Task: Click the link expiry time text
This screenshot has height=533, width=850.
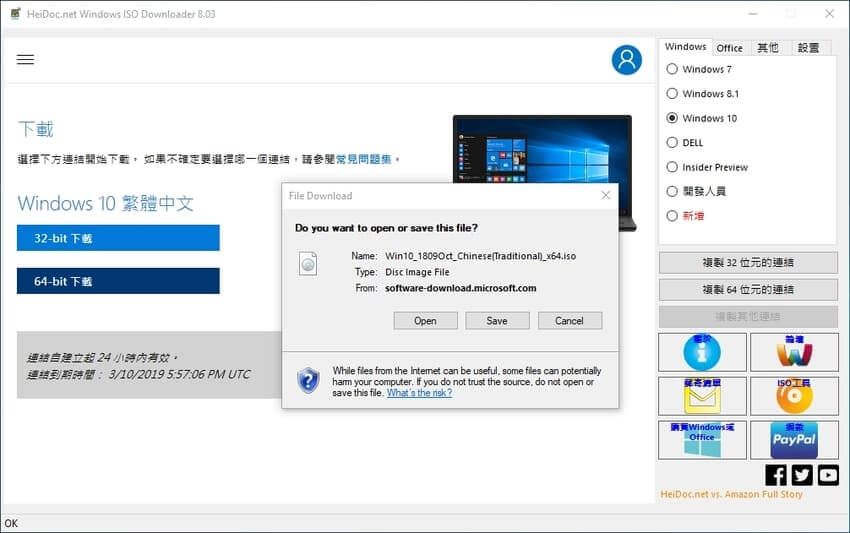Action: (x=139, y=374)
